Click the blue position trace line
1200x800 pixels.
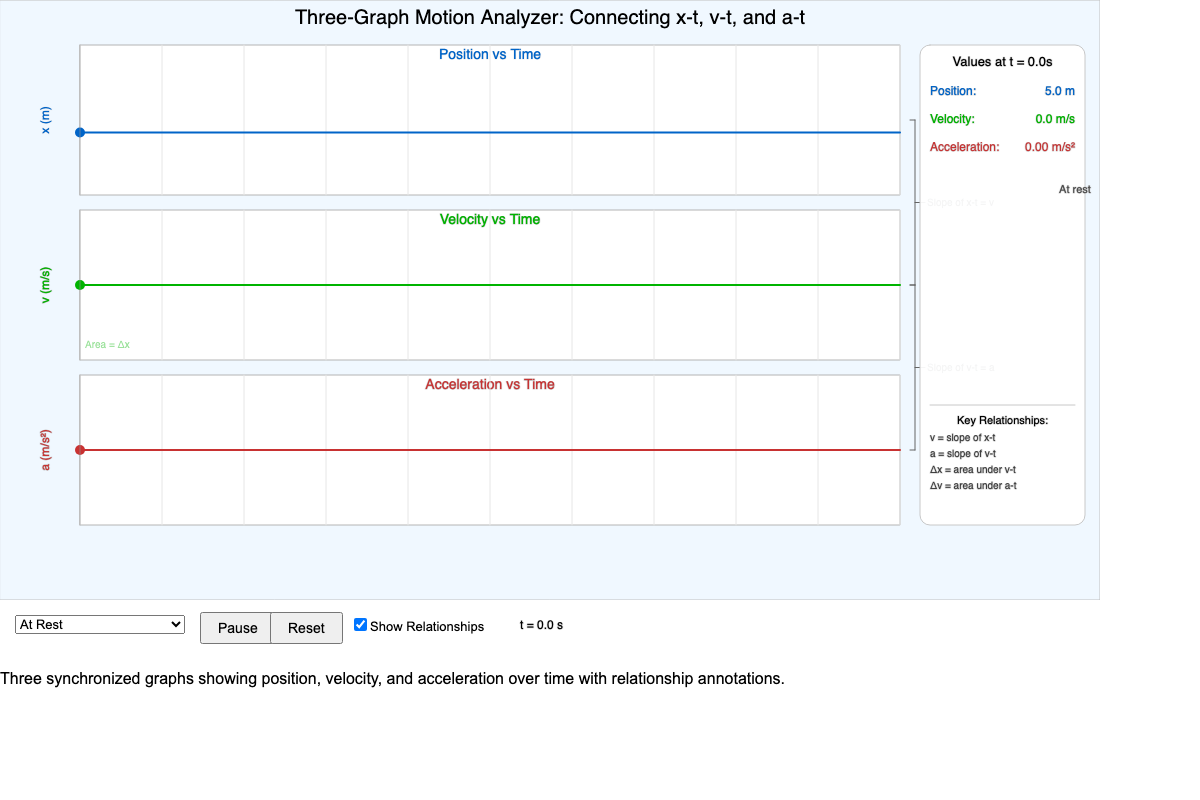(x=490, y=131)
